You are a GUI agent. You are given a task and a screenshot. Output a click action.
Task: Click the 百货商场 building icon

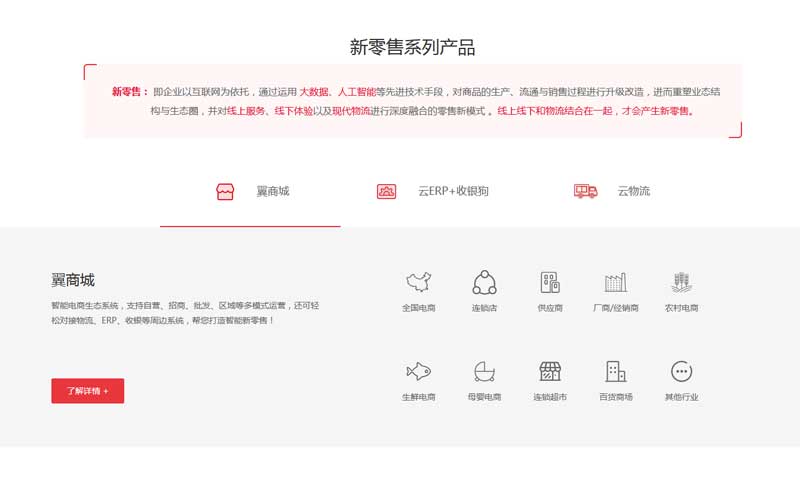pyautogui.click(x=615, y=371)
